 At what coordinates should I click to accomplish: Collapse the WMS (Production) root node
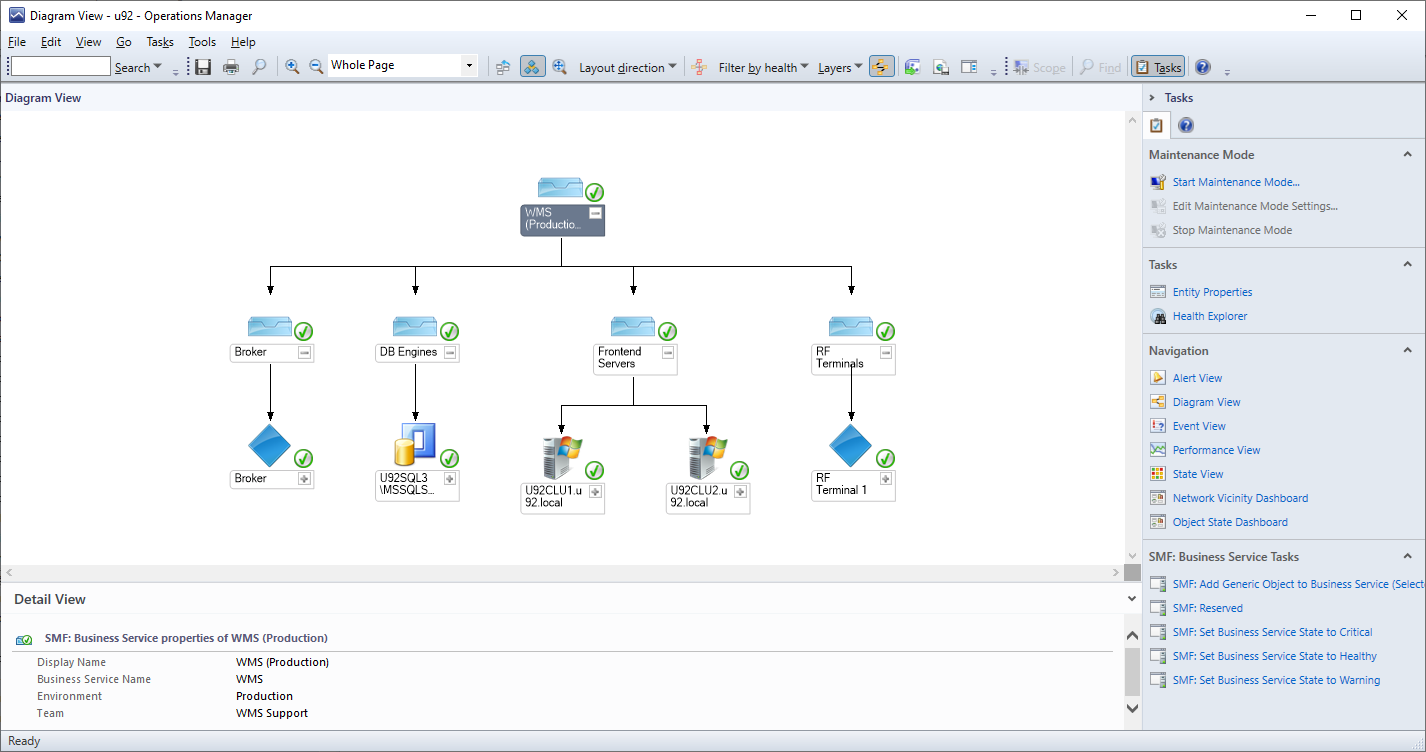pos(595,213)
